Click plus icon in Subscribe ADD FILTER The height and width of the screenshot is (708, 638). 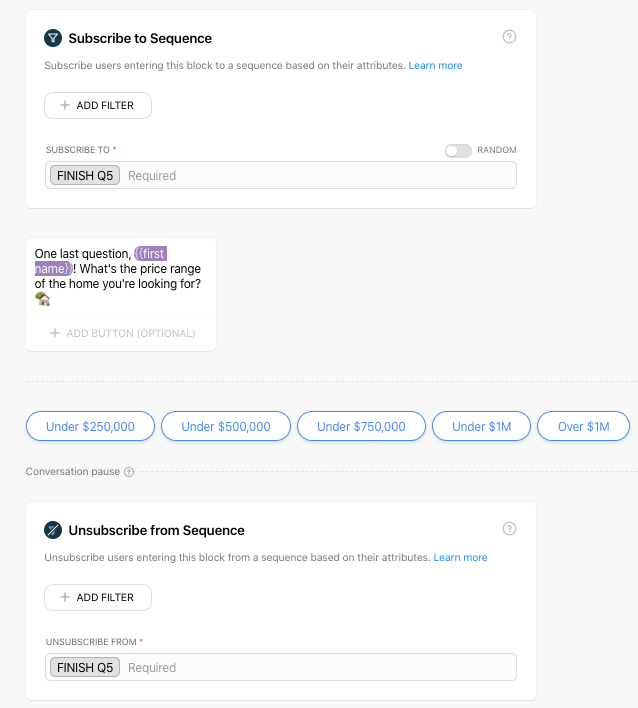[65, 105]
